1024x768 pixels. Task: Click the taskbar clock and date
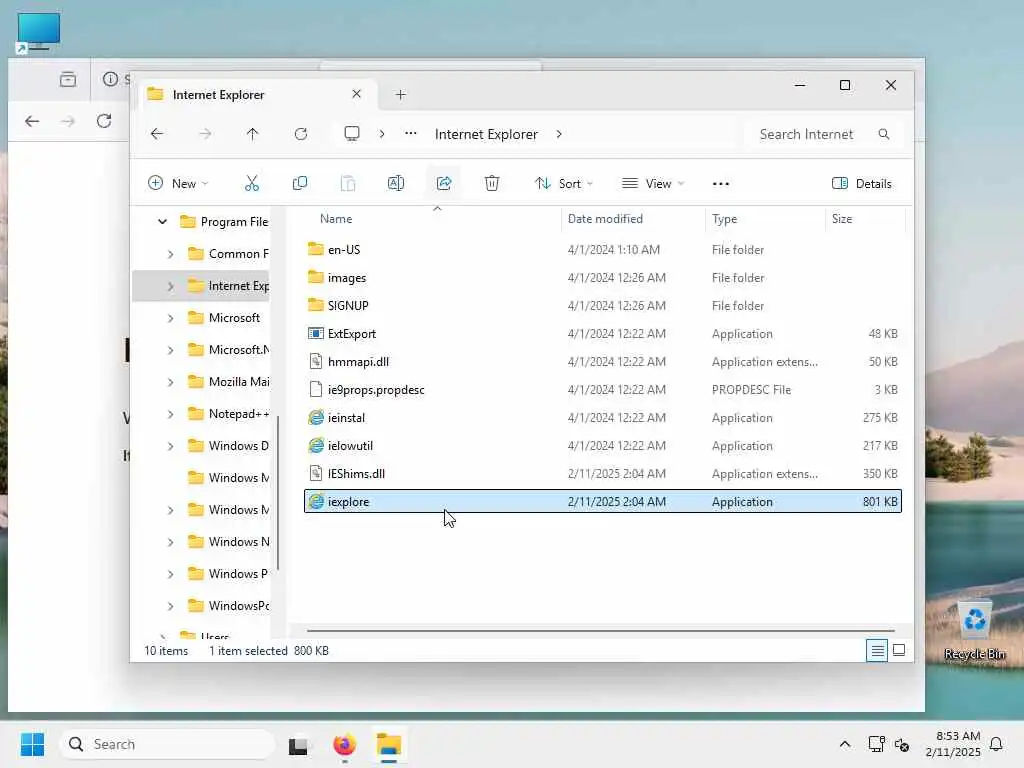coord(953,744)
